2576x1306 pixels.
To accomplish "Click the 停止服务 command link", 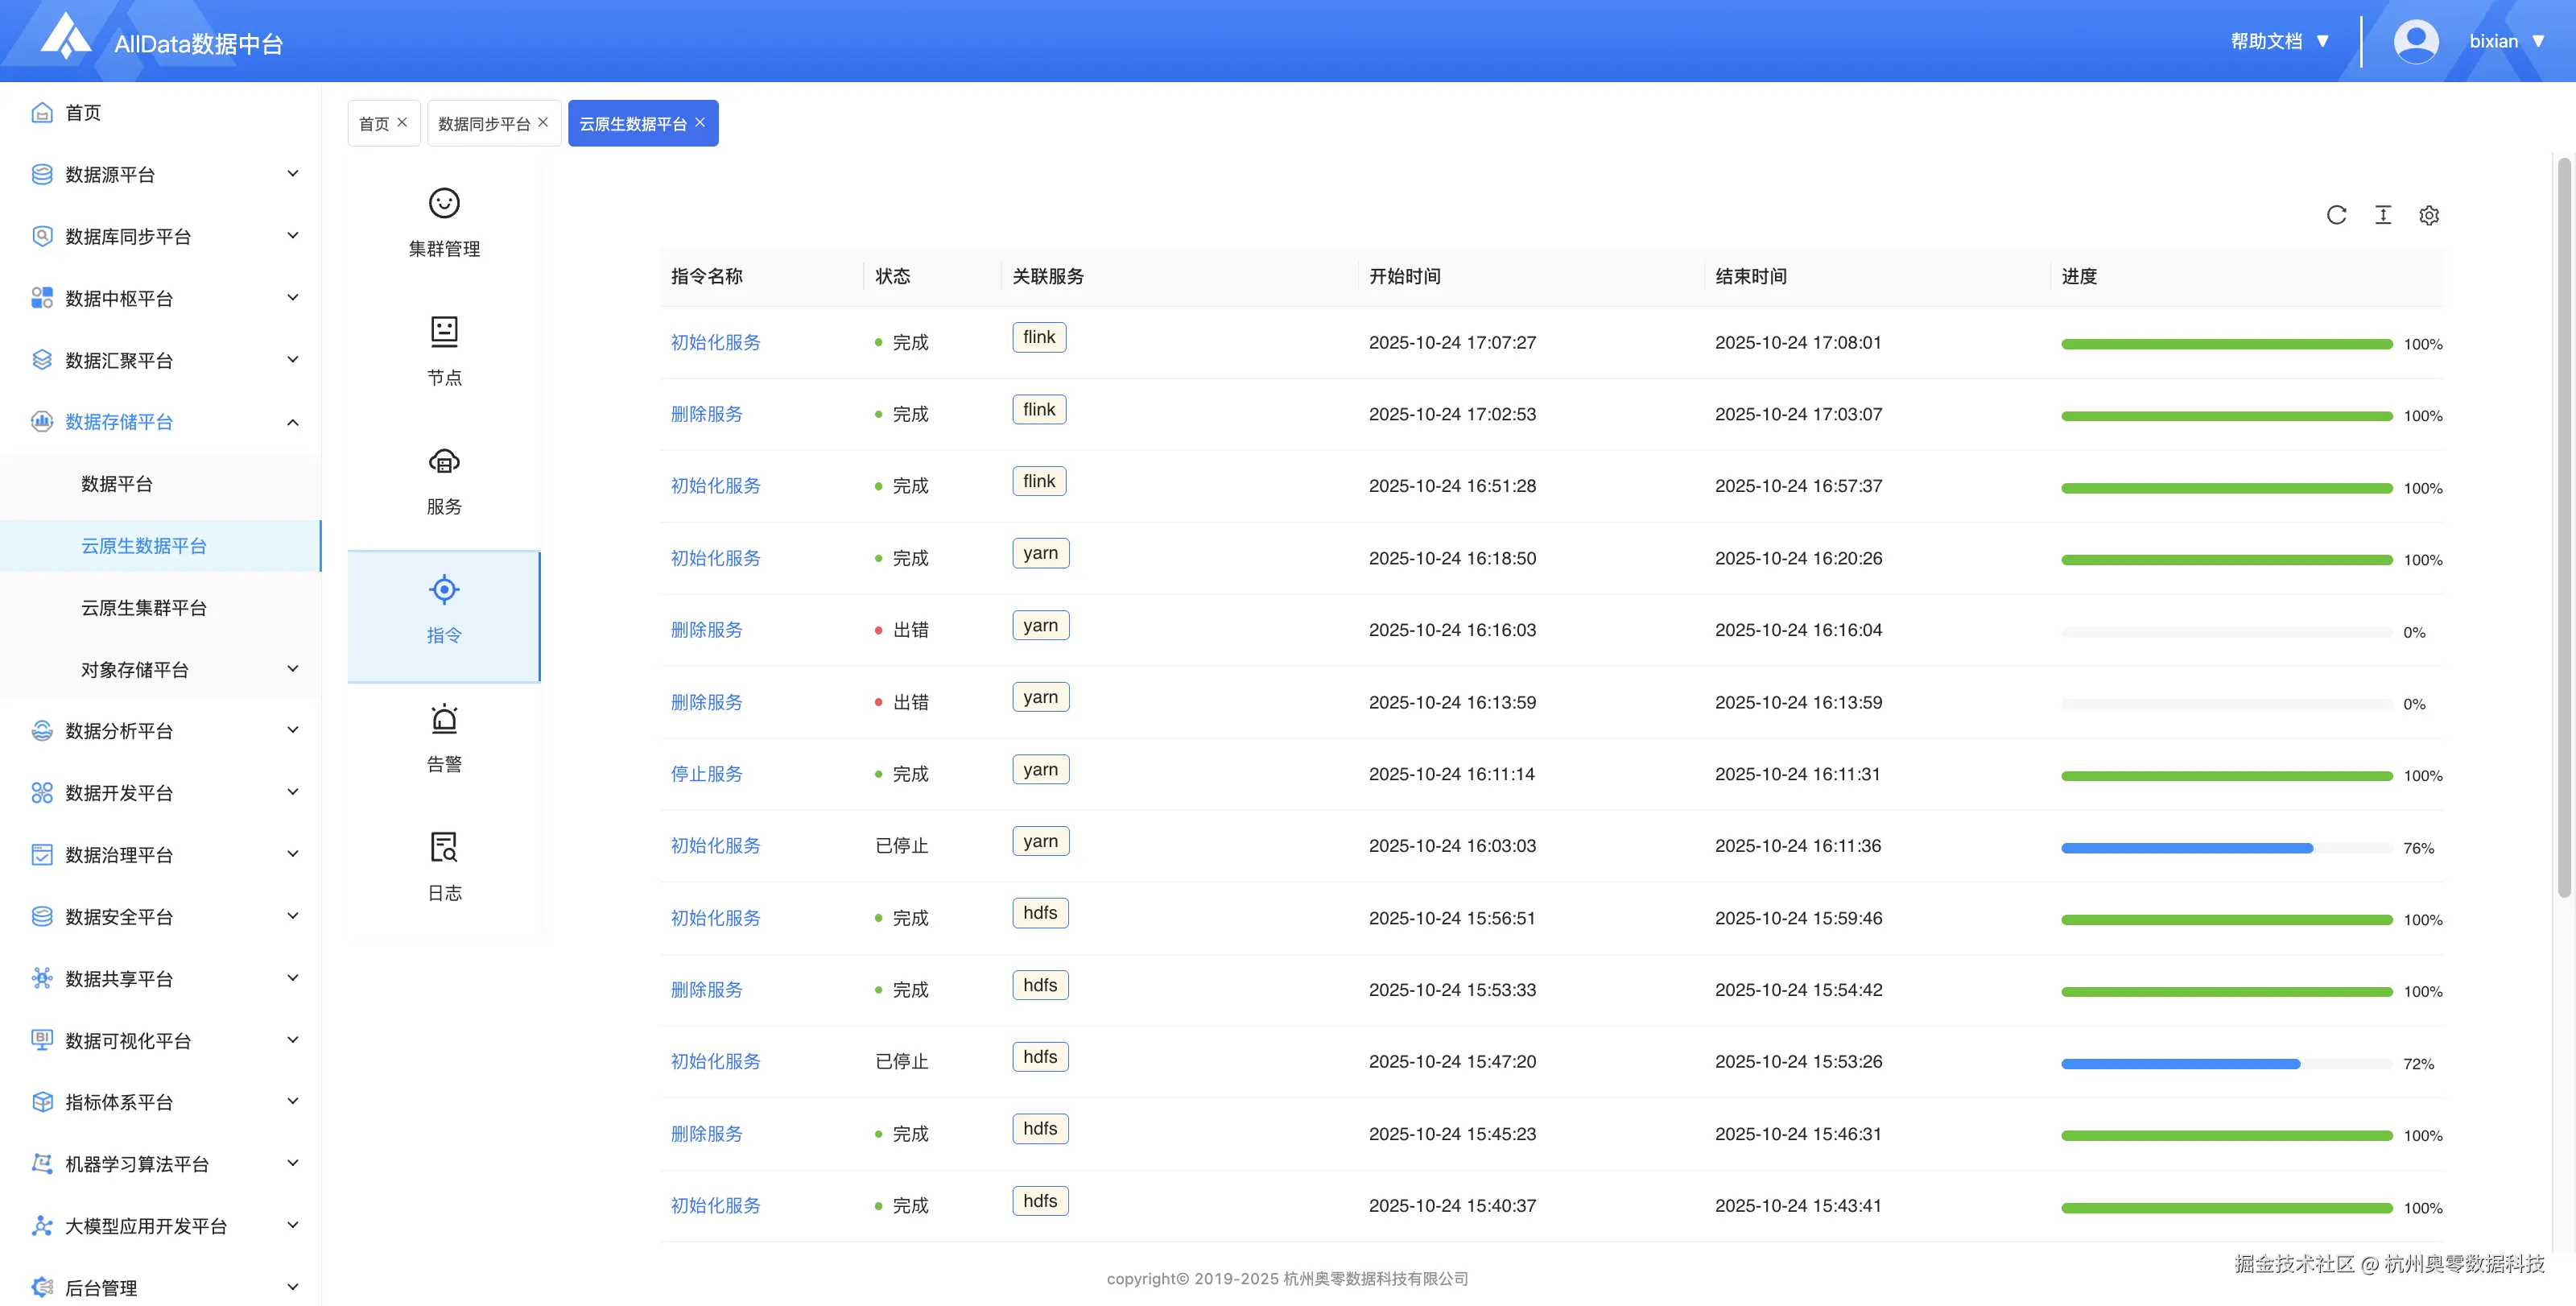I will (x=706, y=774).
